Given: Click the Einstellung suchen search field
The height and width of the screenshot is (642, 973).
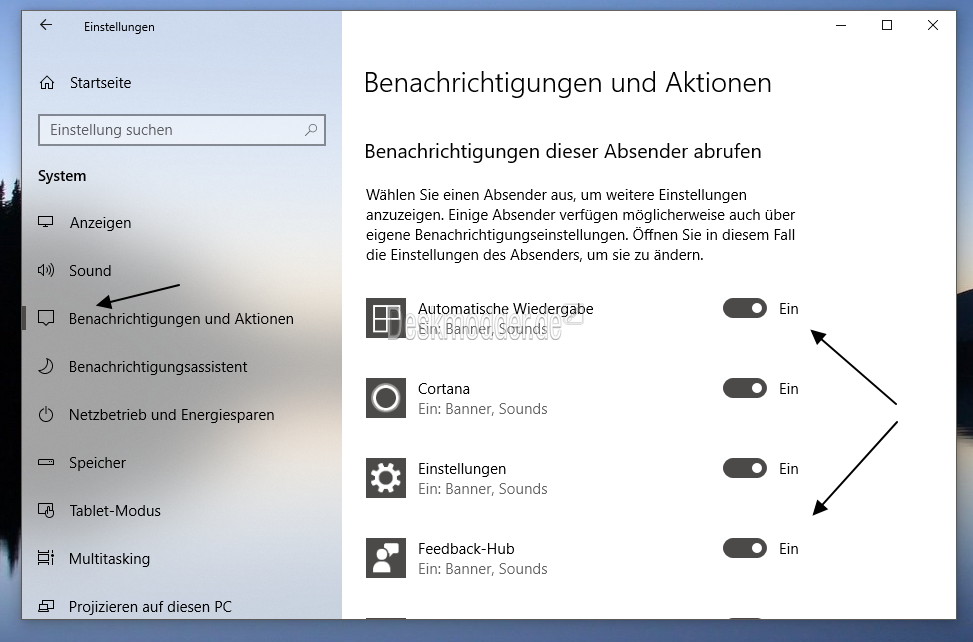Looking at the screenshot, I should coord(182,130).
